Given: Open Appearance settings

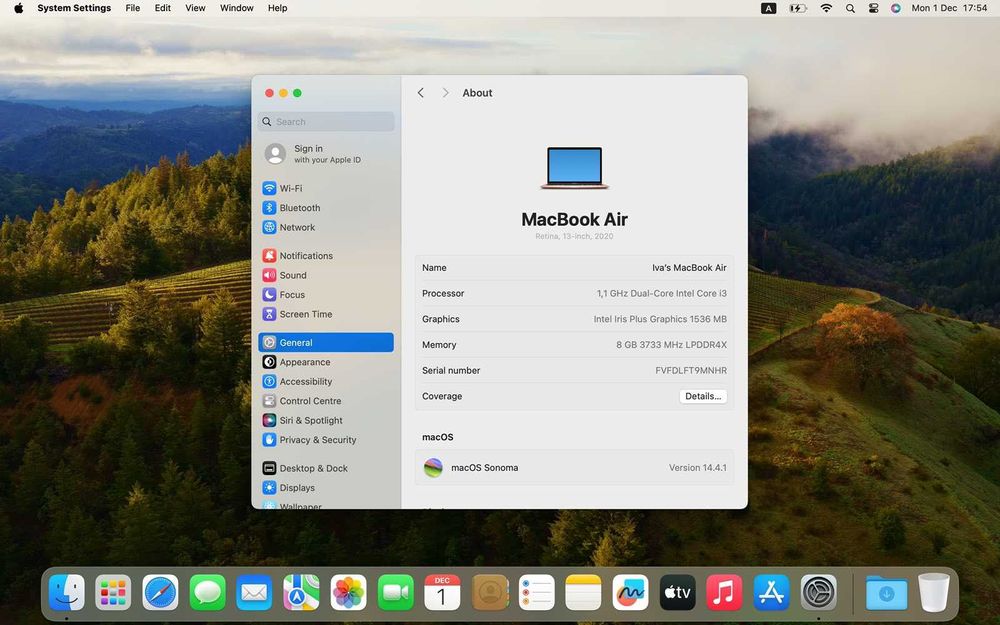Looking at the screenshot, I should 326,362.
